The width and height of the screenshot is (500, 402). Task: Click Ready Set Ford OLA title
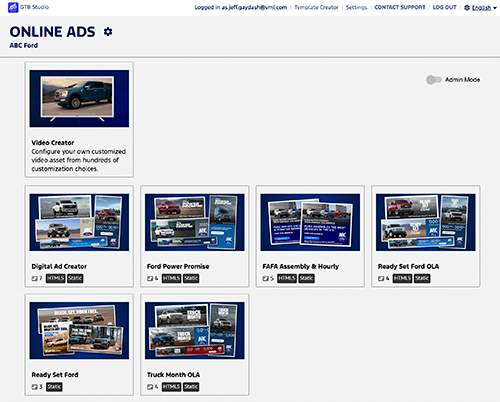[x=408, y=266]
